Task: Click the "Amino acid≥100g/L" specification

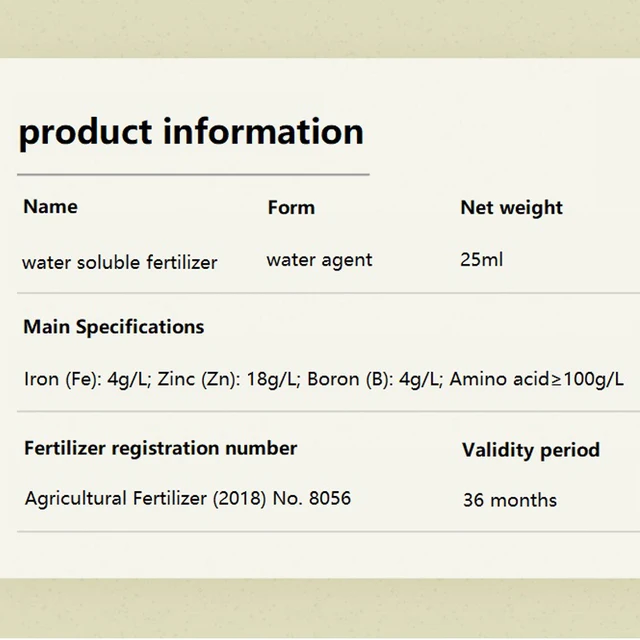Action: pyautogui.click(x=537, y=379)
